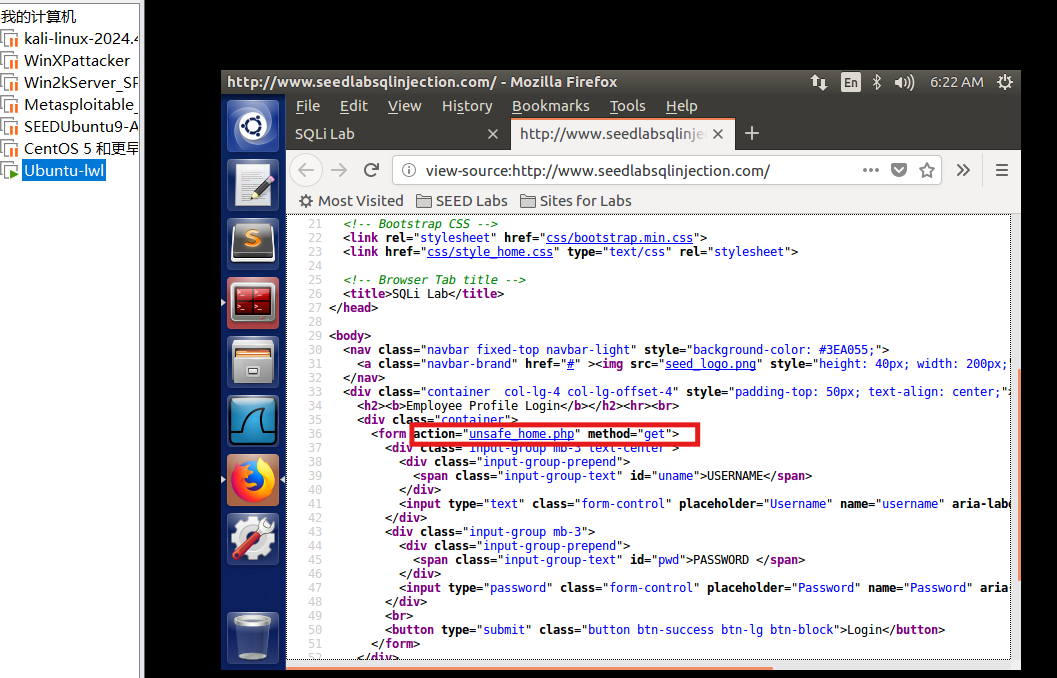
Task: Open the File menu
Action: pyautogui.click(x=307, y=106)
